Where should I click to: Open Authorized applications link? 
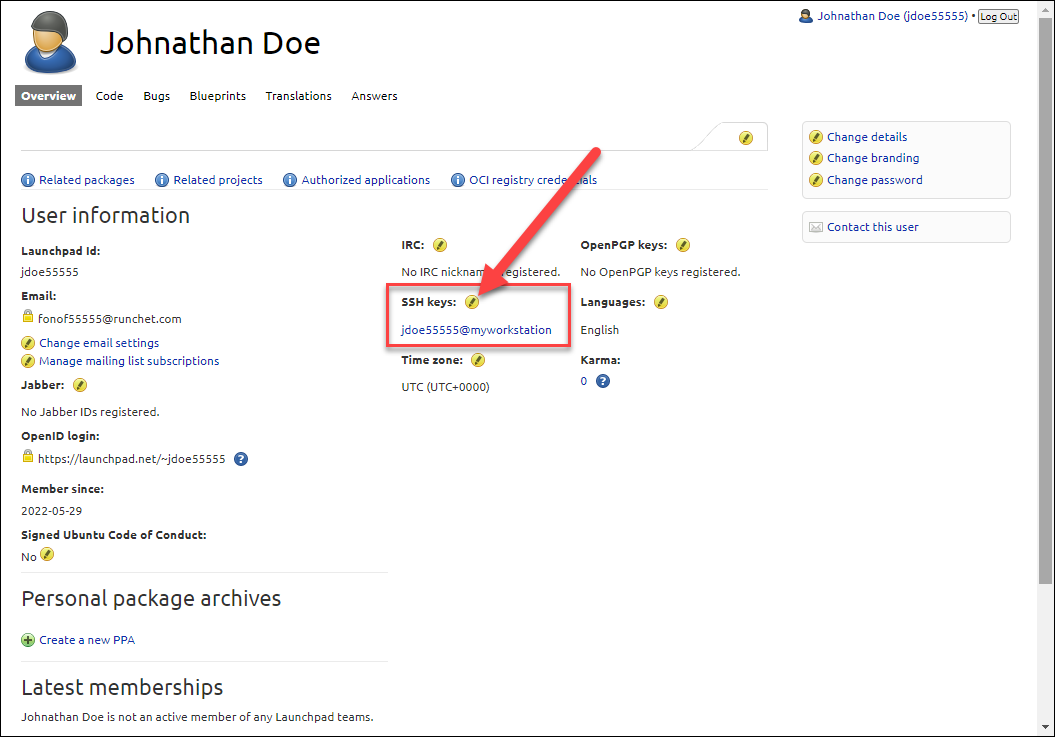365,180
